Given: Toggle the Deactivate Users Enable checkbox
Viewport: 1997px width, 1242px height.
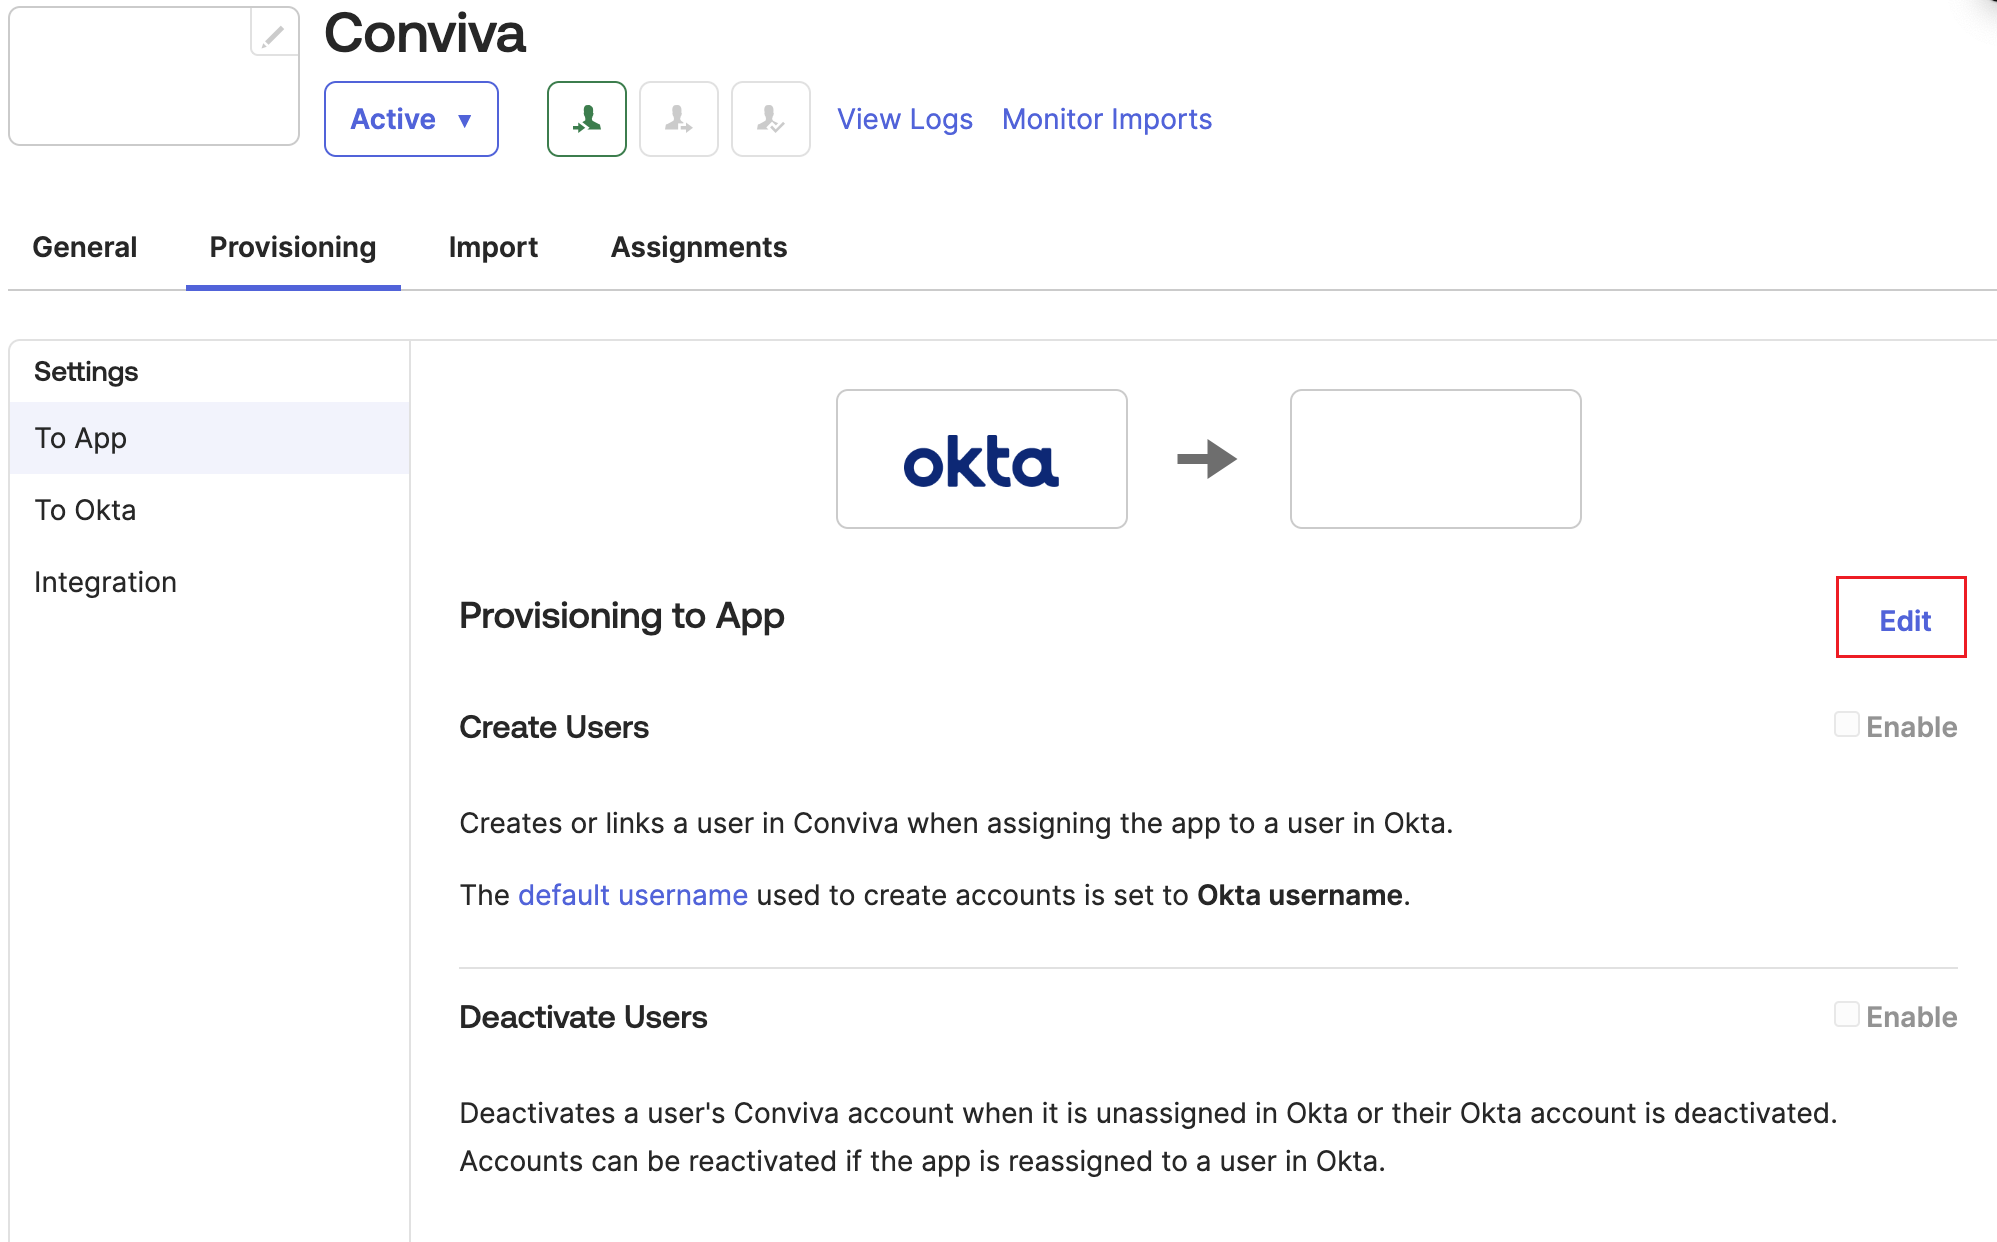Looking at the screenshot, I should pyautogui.click(x=1847, y=1015).
